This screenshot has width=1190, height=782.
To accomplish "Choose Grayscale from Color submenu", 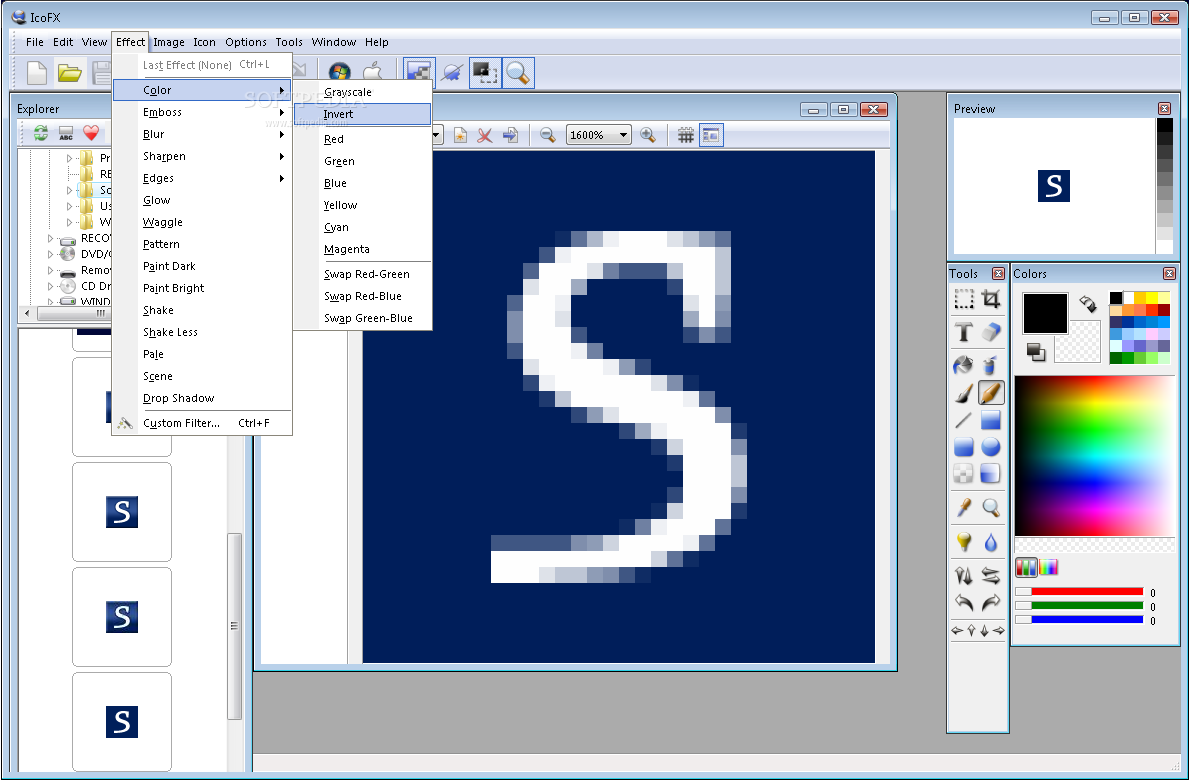I will [x=363, y=93].
